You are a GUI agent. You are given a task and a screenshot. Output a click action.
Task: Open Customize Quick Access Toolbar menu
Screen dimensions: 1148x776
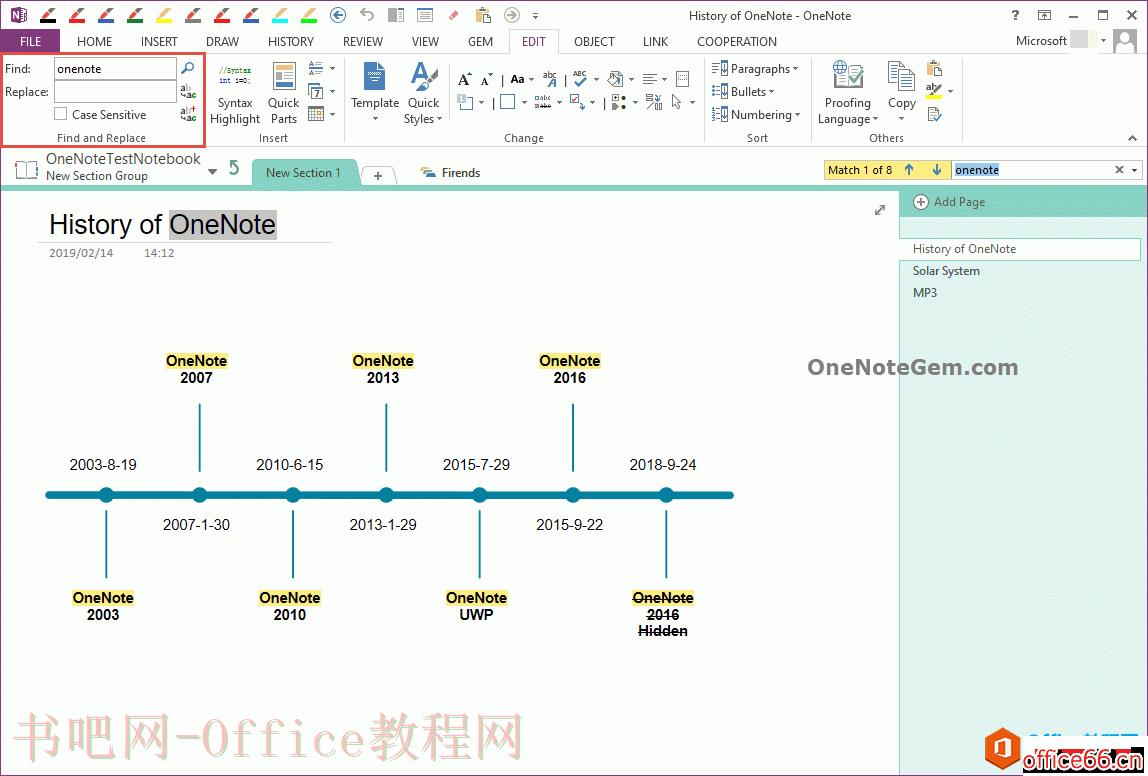536,15
